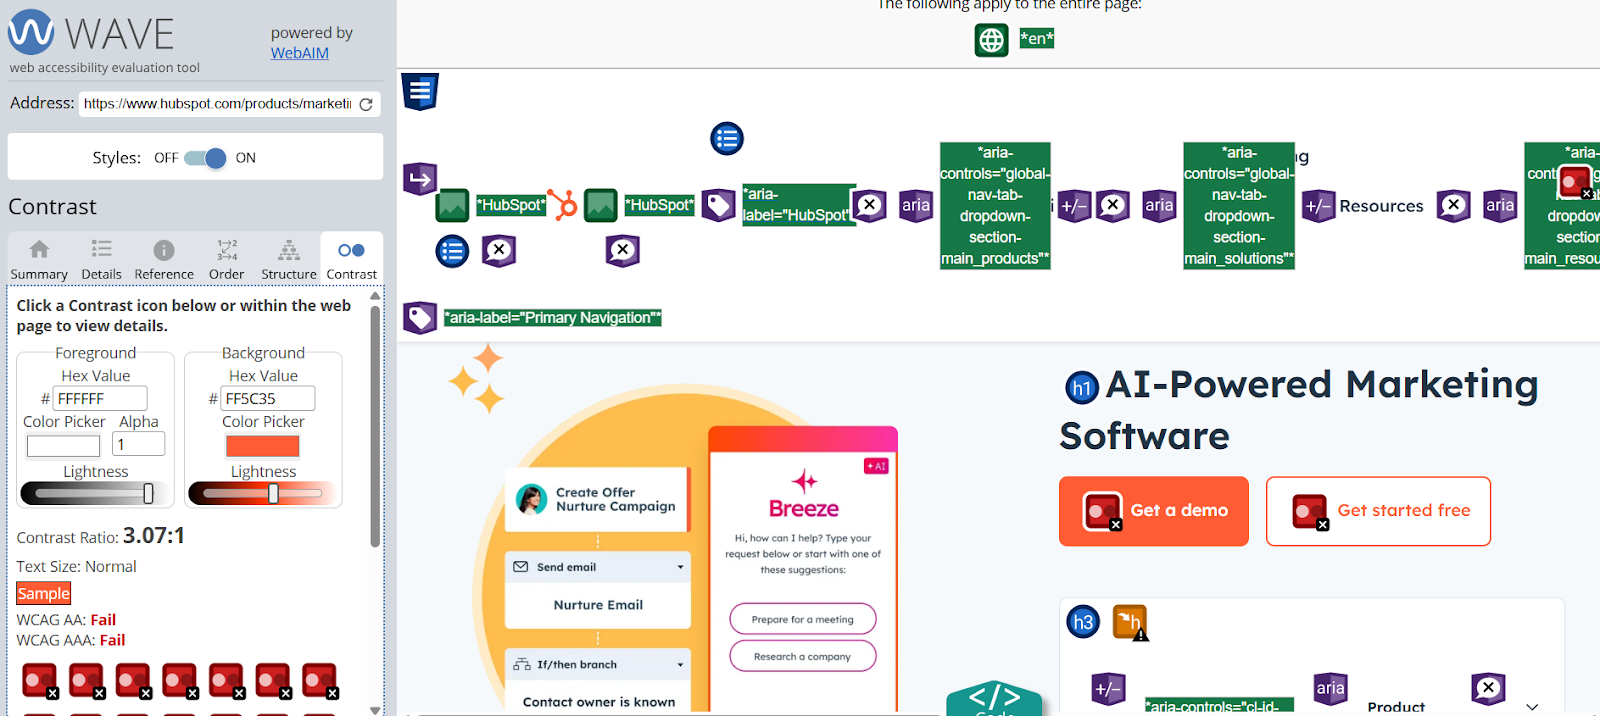The image size is (1600, 716).
Task: Open the WebAIM link
Action: [x=299, y=53]
